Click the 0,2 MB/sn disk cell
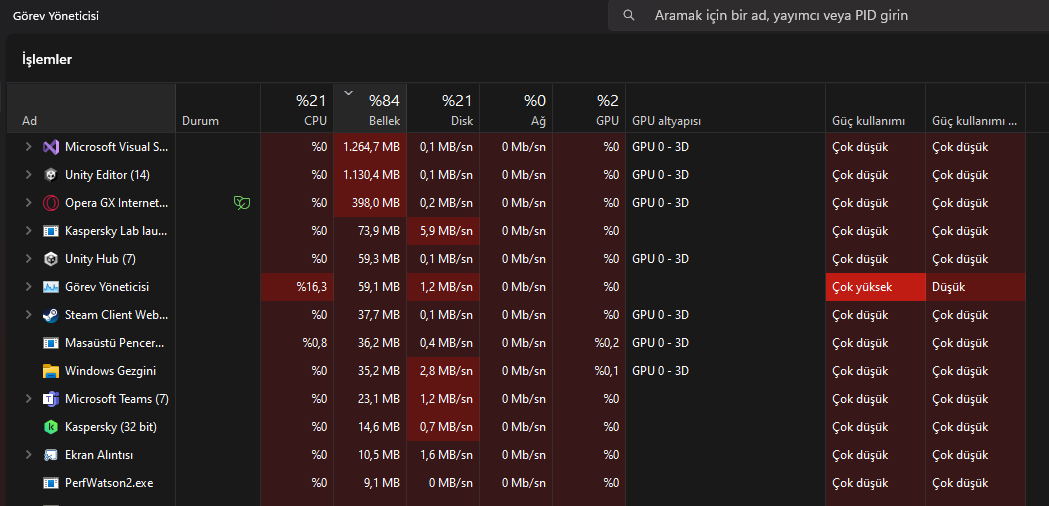1049x506 pixels. click(443, 203)
